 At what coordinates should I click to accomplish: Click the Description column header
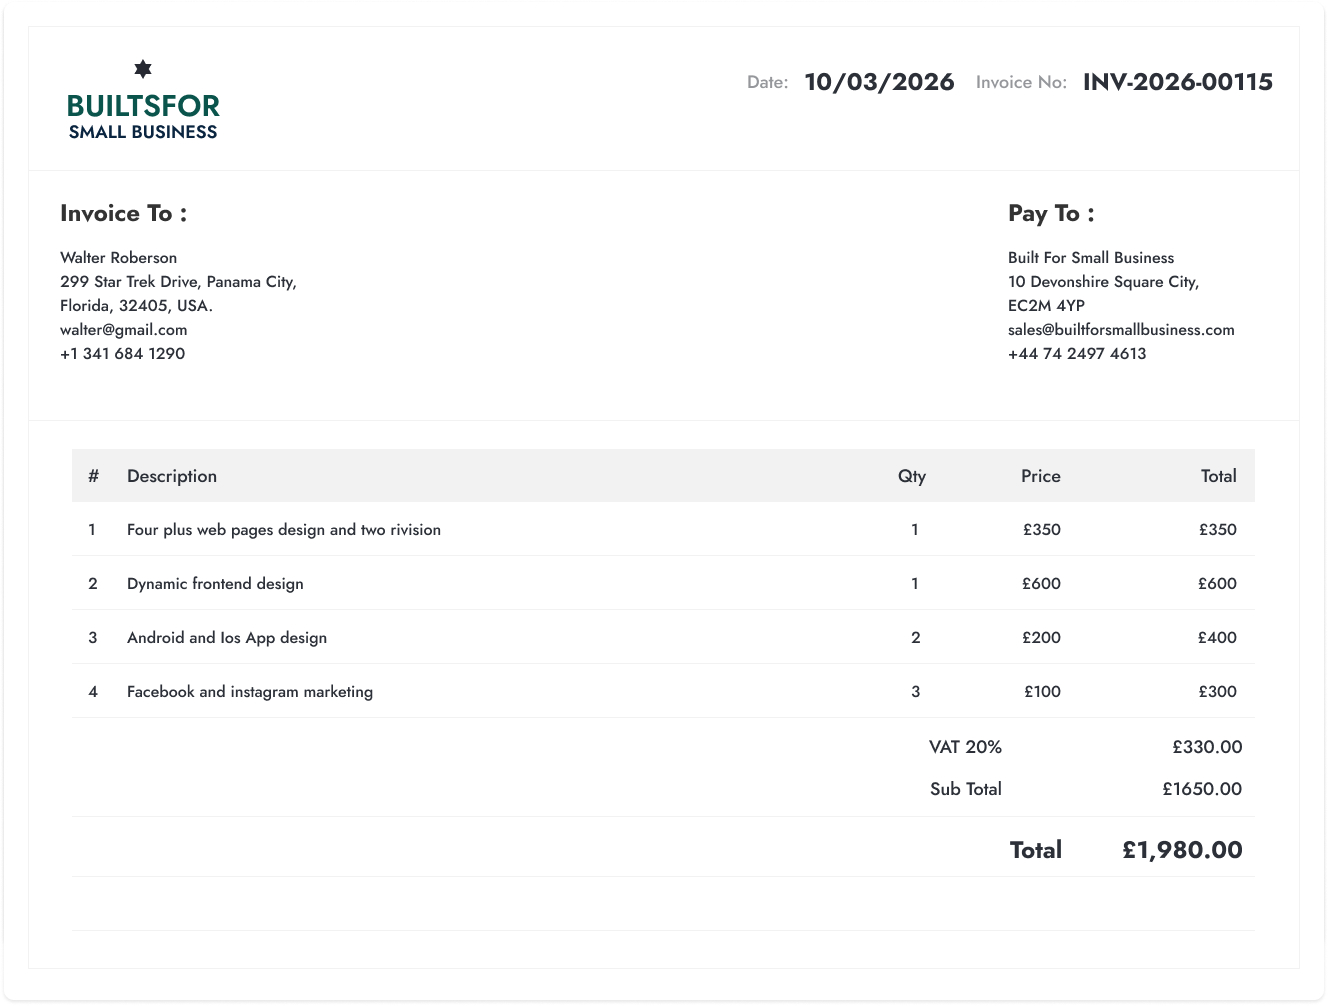(x=172, y=476)
